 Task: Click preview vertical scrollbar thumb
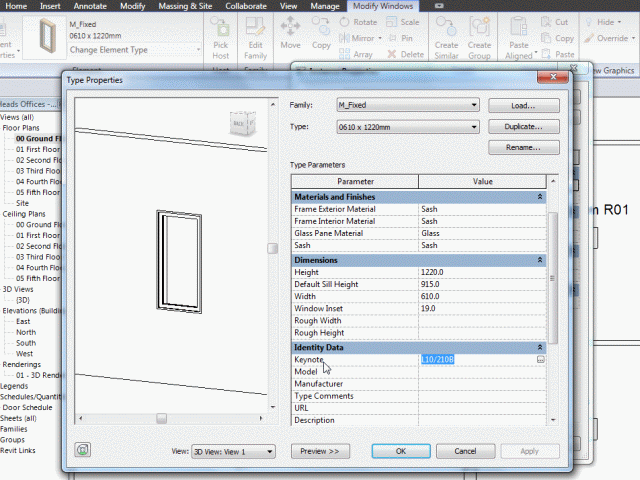point(273,248)
